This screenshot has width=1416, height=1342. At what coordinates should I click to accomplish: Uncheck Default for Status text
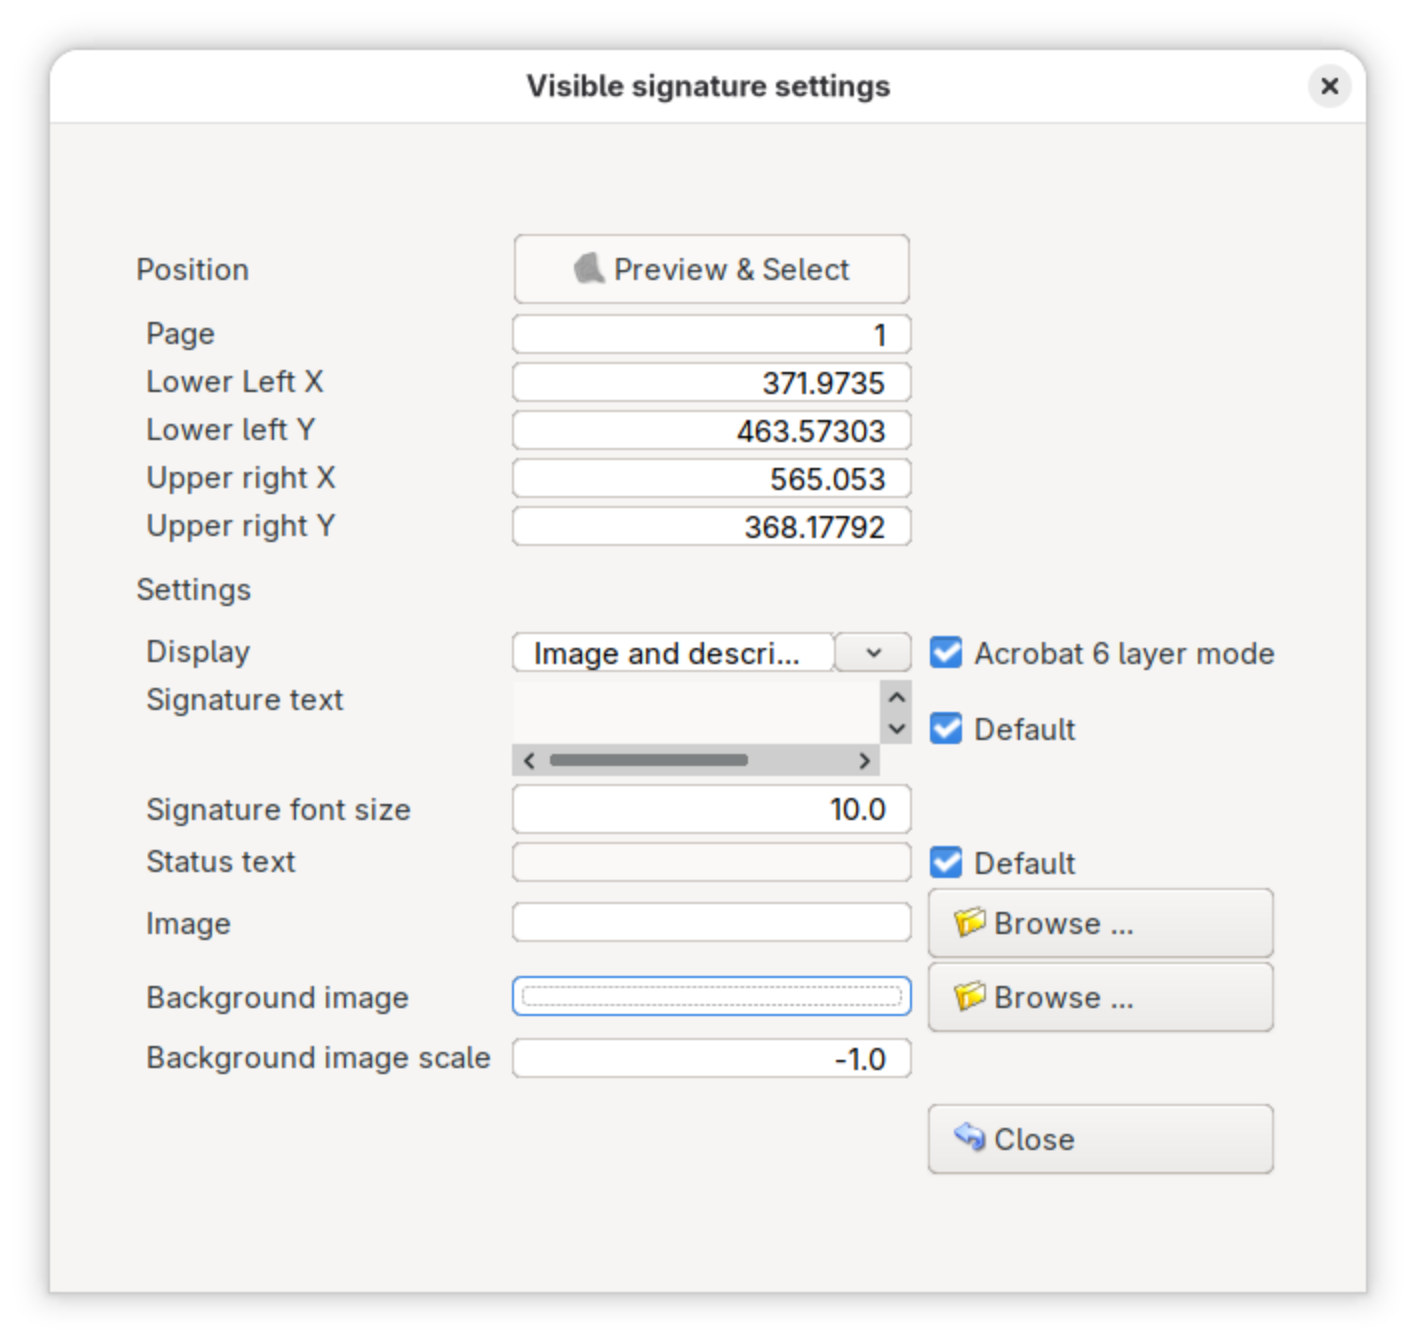point(946,862)
